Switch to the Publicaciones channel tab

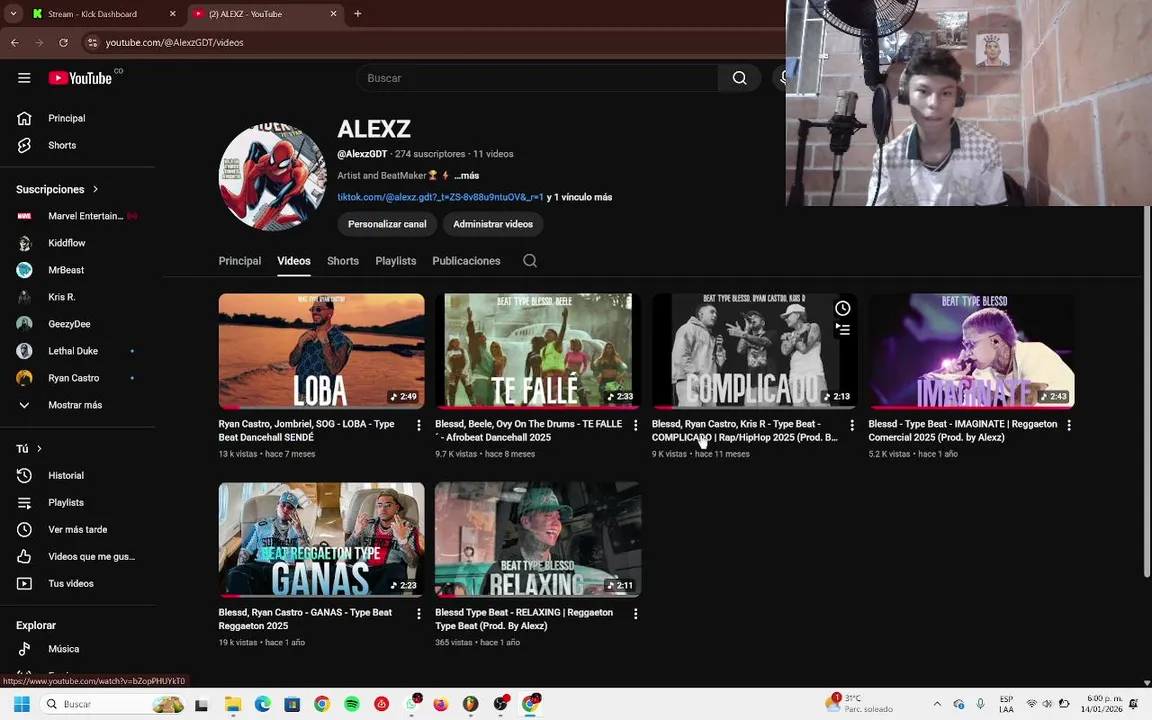(x=467, y=261)
